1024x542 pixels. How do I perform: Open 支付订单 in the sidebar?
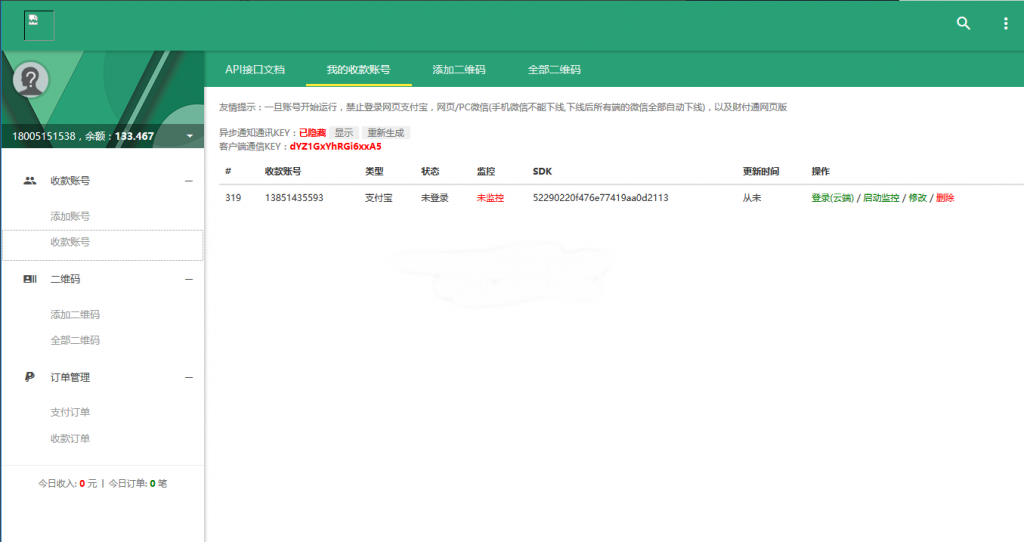[x=70, y=412]
